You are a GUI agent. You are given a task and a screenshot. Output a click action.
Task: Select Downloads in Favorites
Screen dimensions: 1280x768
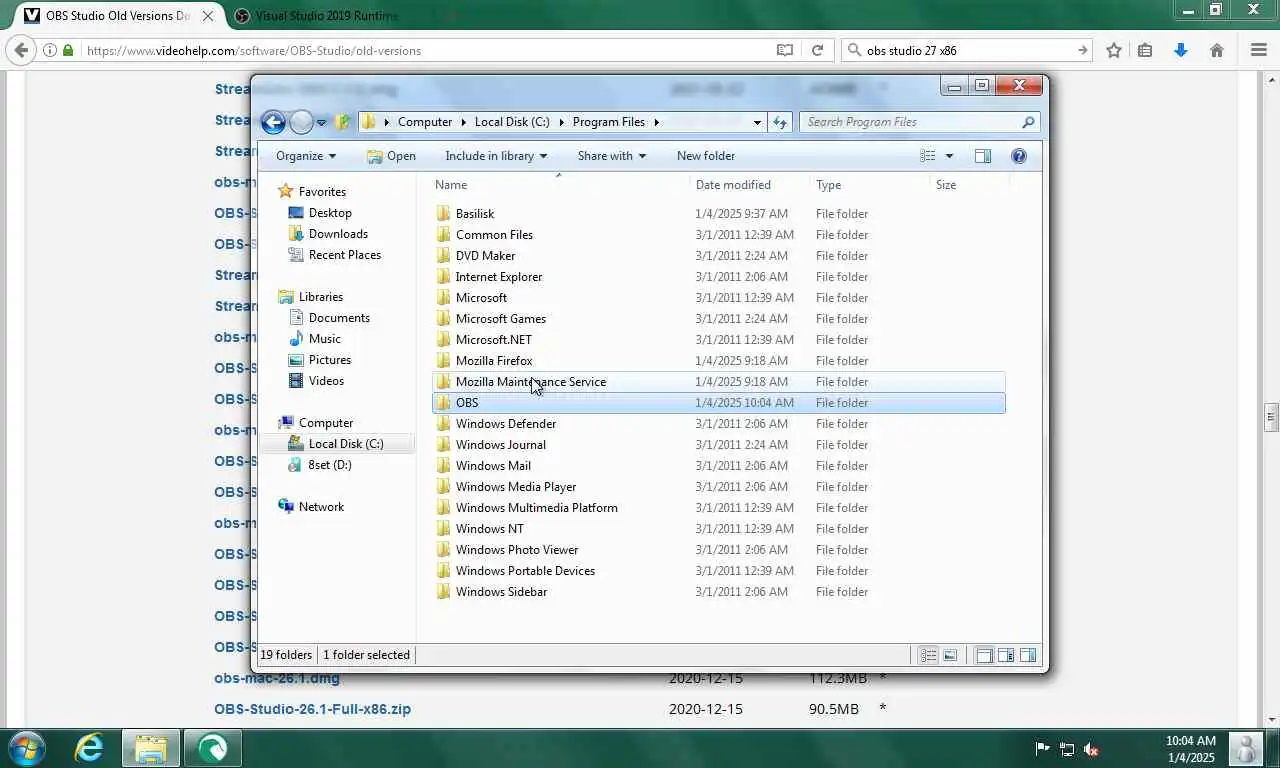338,234
